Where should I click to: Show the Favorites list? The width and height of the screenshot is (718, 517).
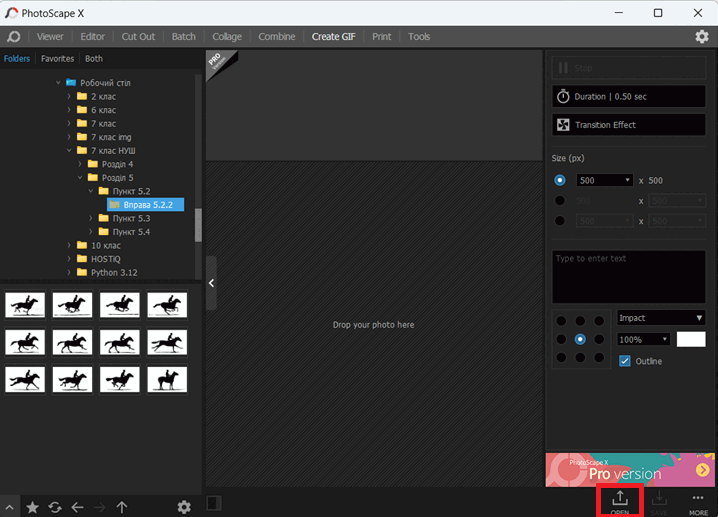coord(57,59)
